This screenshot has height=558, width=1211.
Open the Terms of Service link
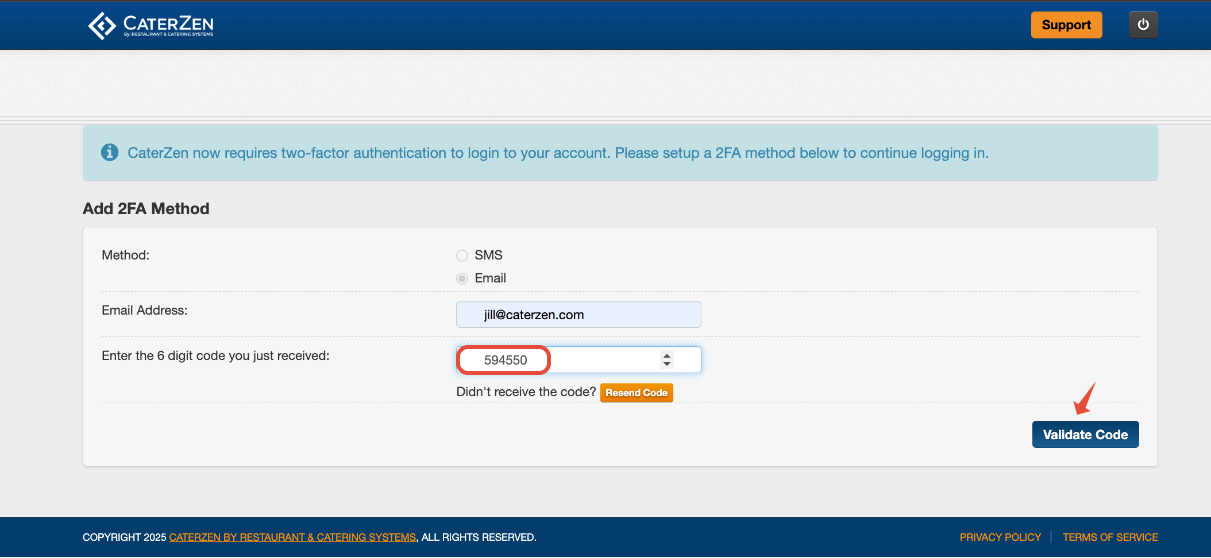(x=1110, y=538)
